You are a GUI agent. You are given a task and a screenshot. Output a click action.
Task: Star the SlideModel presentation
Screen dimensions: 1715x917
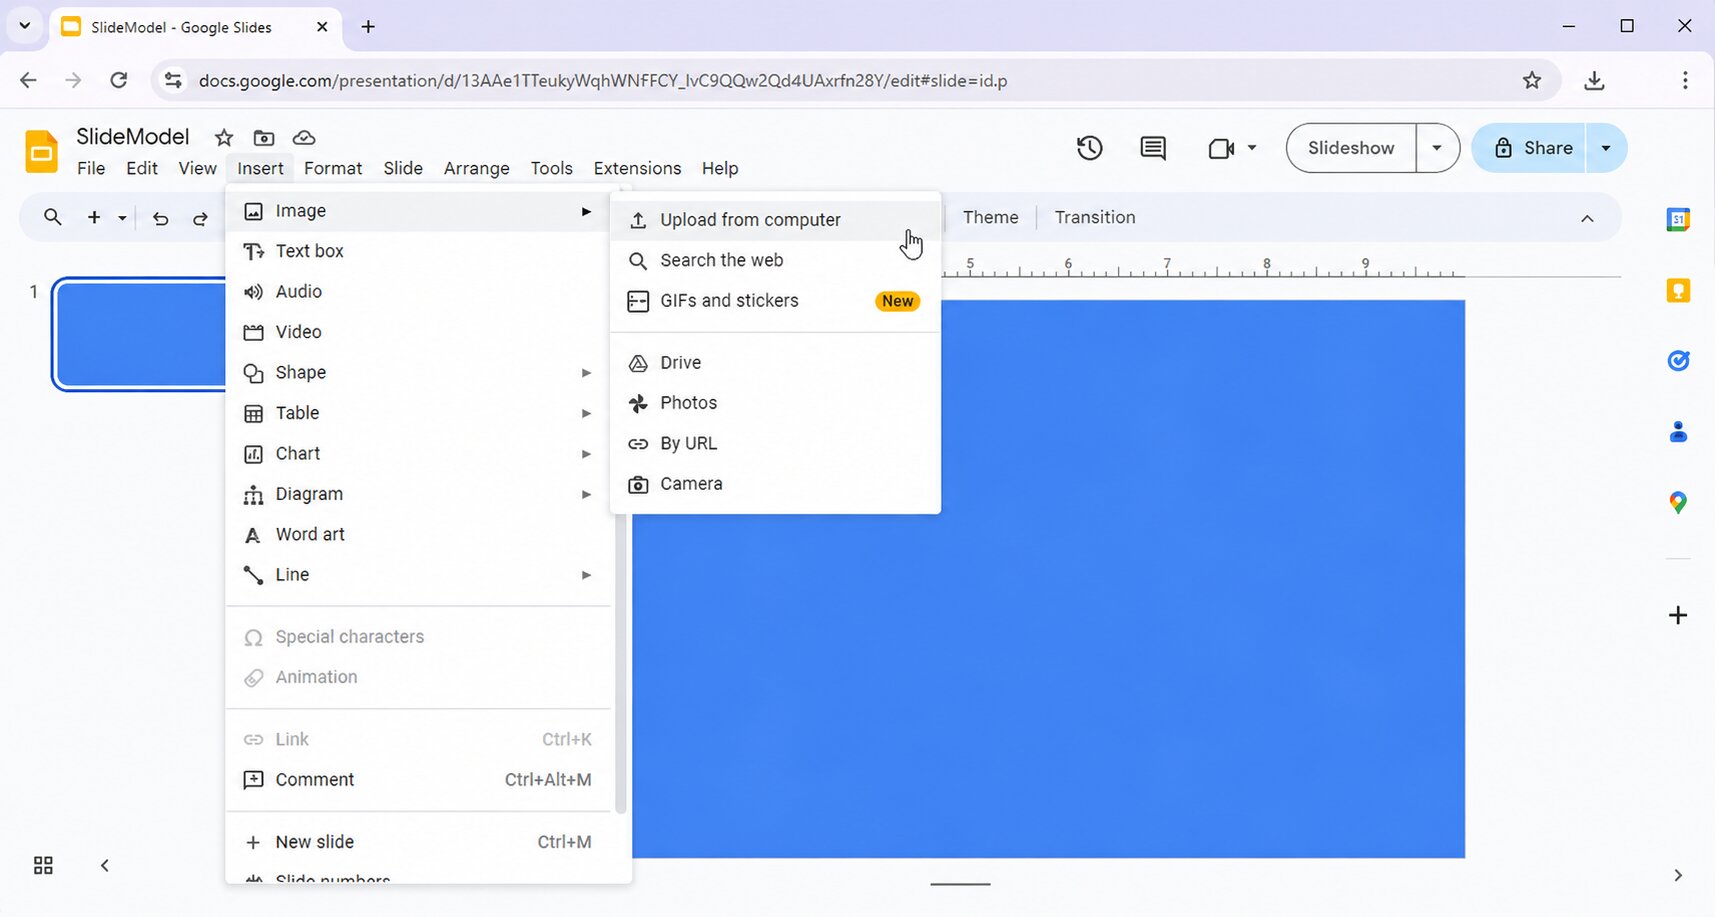[224, 137]
